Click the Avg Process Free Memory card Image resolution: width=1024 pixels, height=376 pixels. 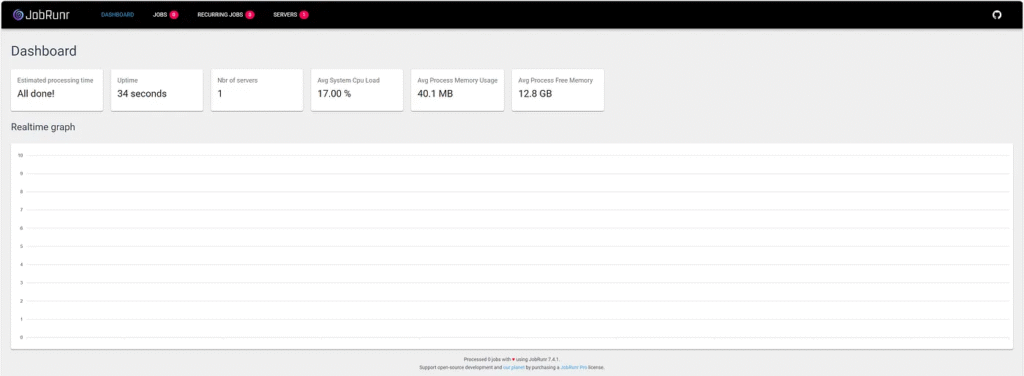click(x=558, y=90)
